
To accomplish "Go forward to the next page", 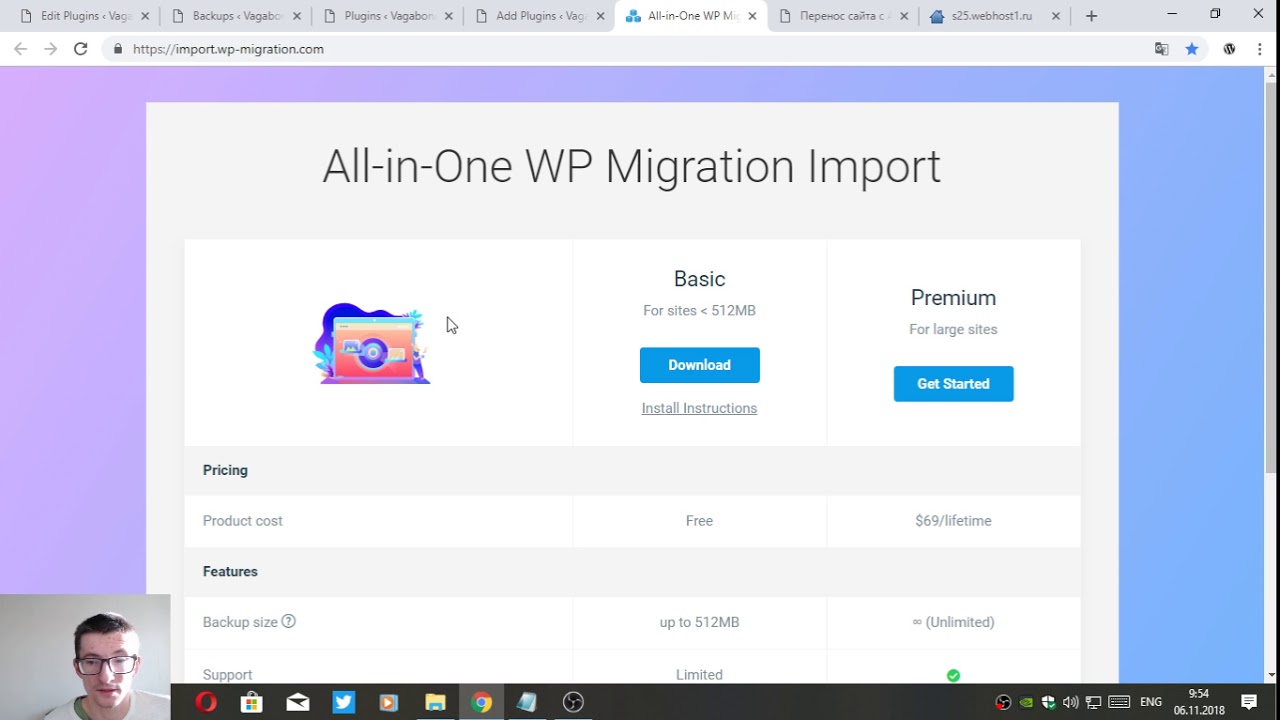I will 50,49.
